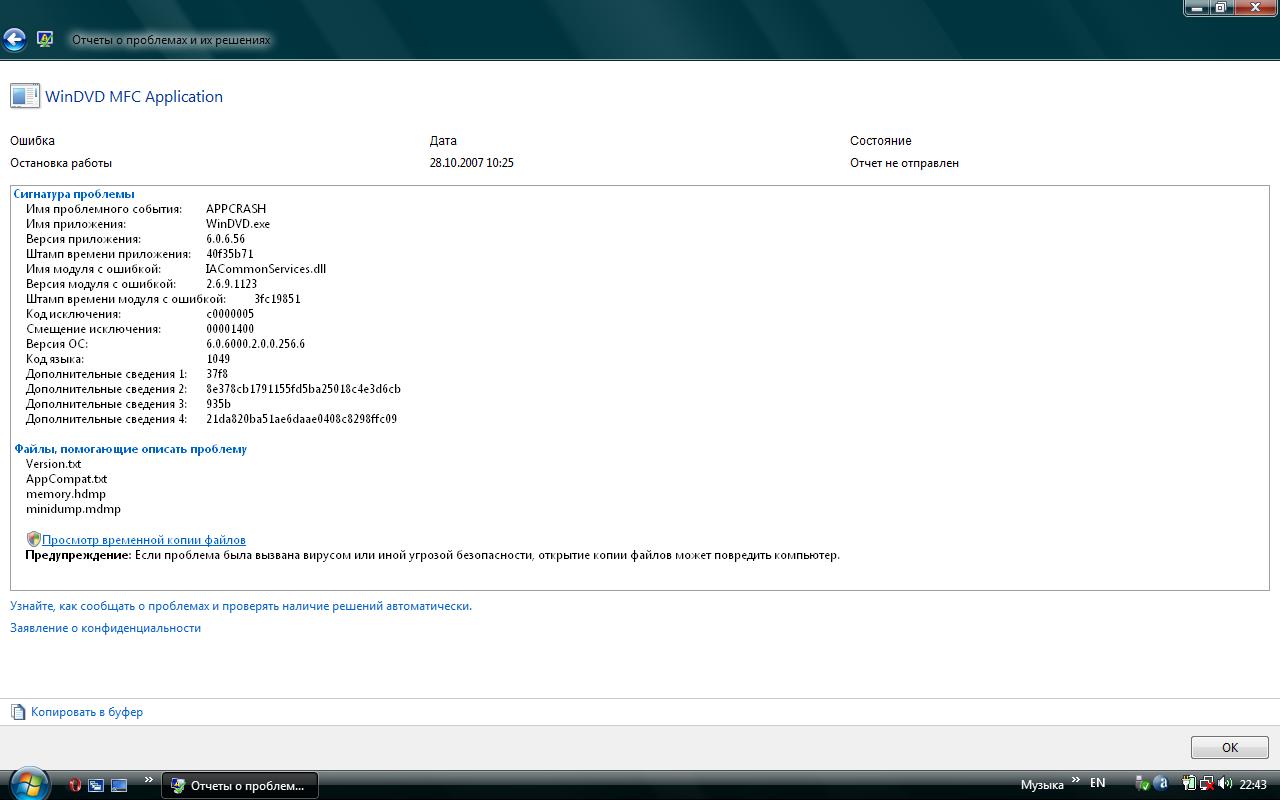Click the system clock showing 22:43
1280x800 pixels.
(1254, 785)
